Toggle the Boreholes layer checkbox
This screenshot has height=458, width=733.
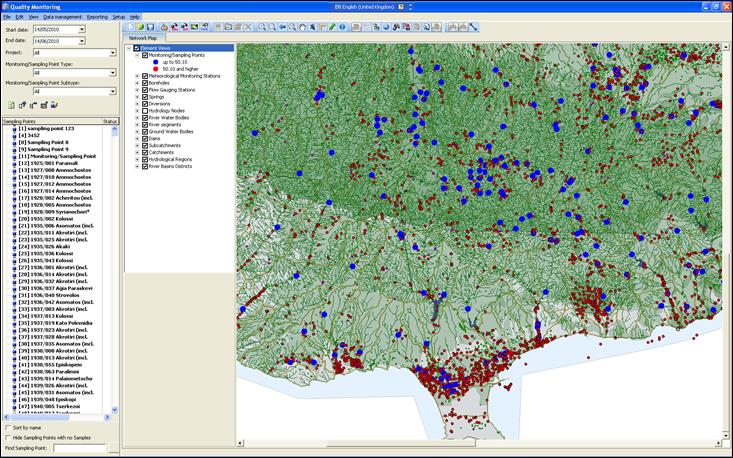146,83
